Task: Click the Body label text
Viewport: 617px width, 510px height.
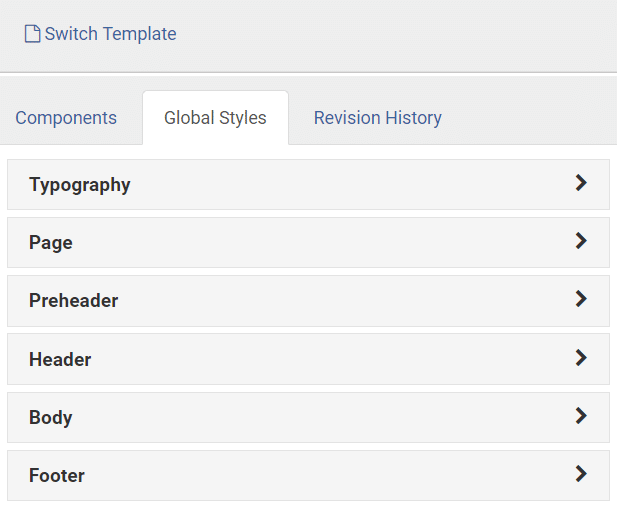Action: [51, 418]
